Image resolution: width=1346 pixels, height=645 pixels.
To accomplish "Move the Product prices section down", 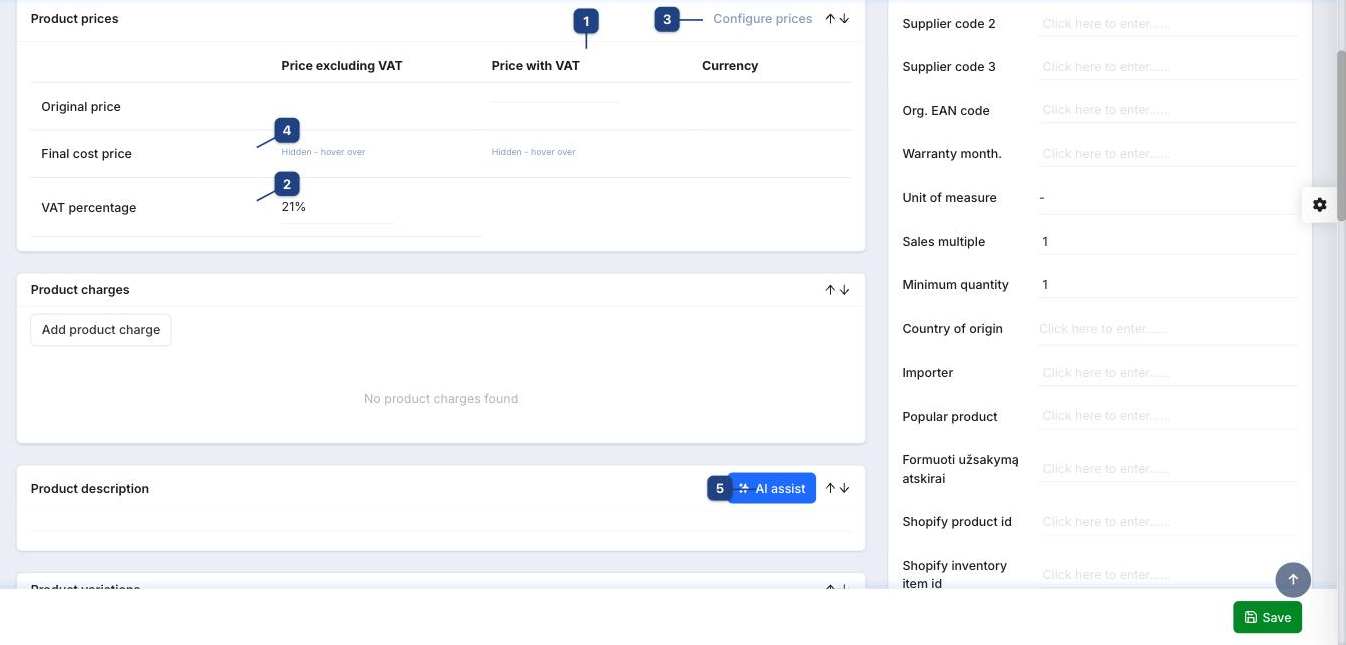I will pos(844,19).
